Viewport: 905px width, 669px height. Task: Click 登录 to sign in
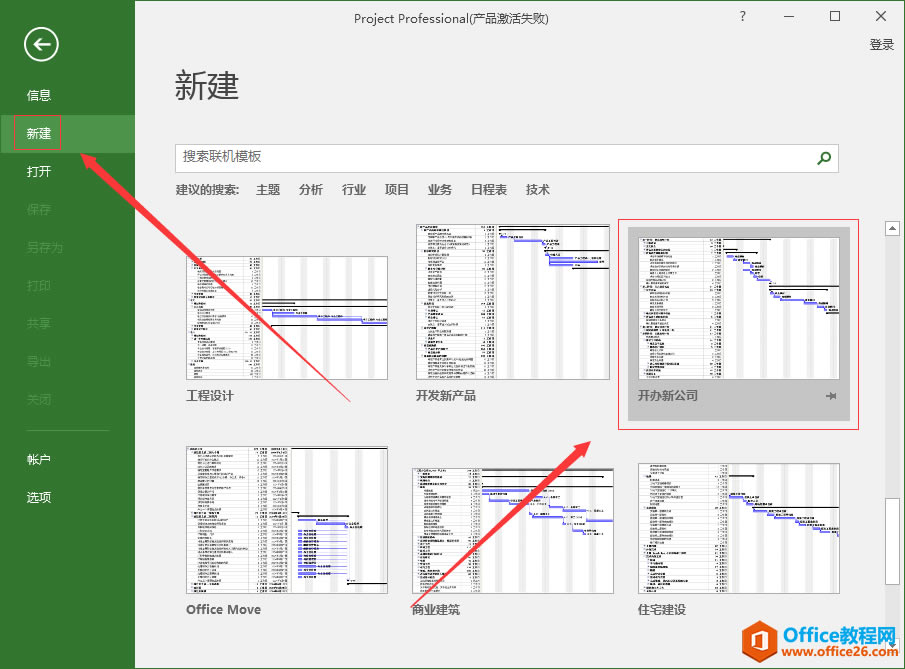click(881, 44)
